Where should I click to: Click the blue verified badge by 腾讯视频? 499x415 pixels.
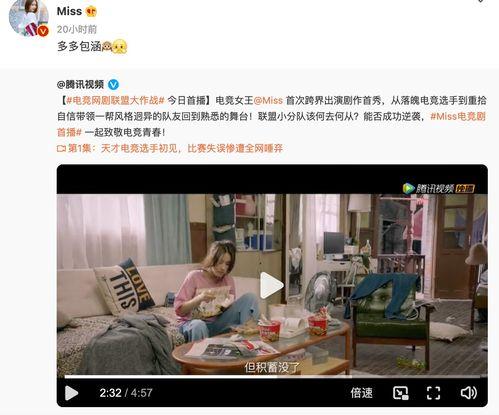[113, 85]
